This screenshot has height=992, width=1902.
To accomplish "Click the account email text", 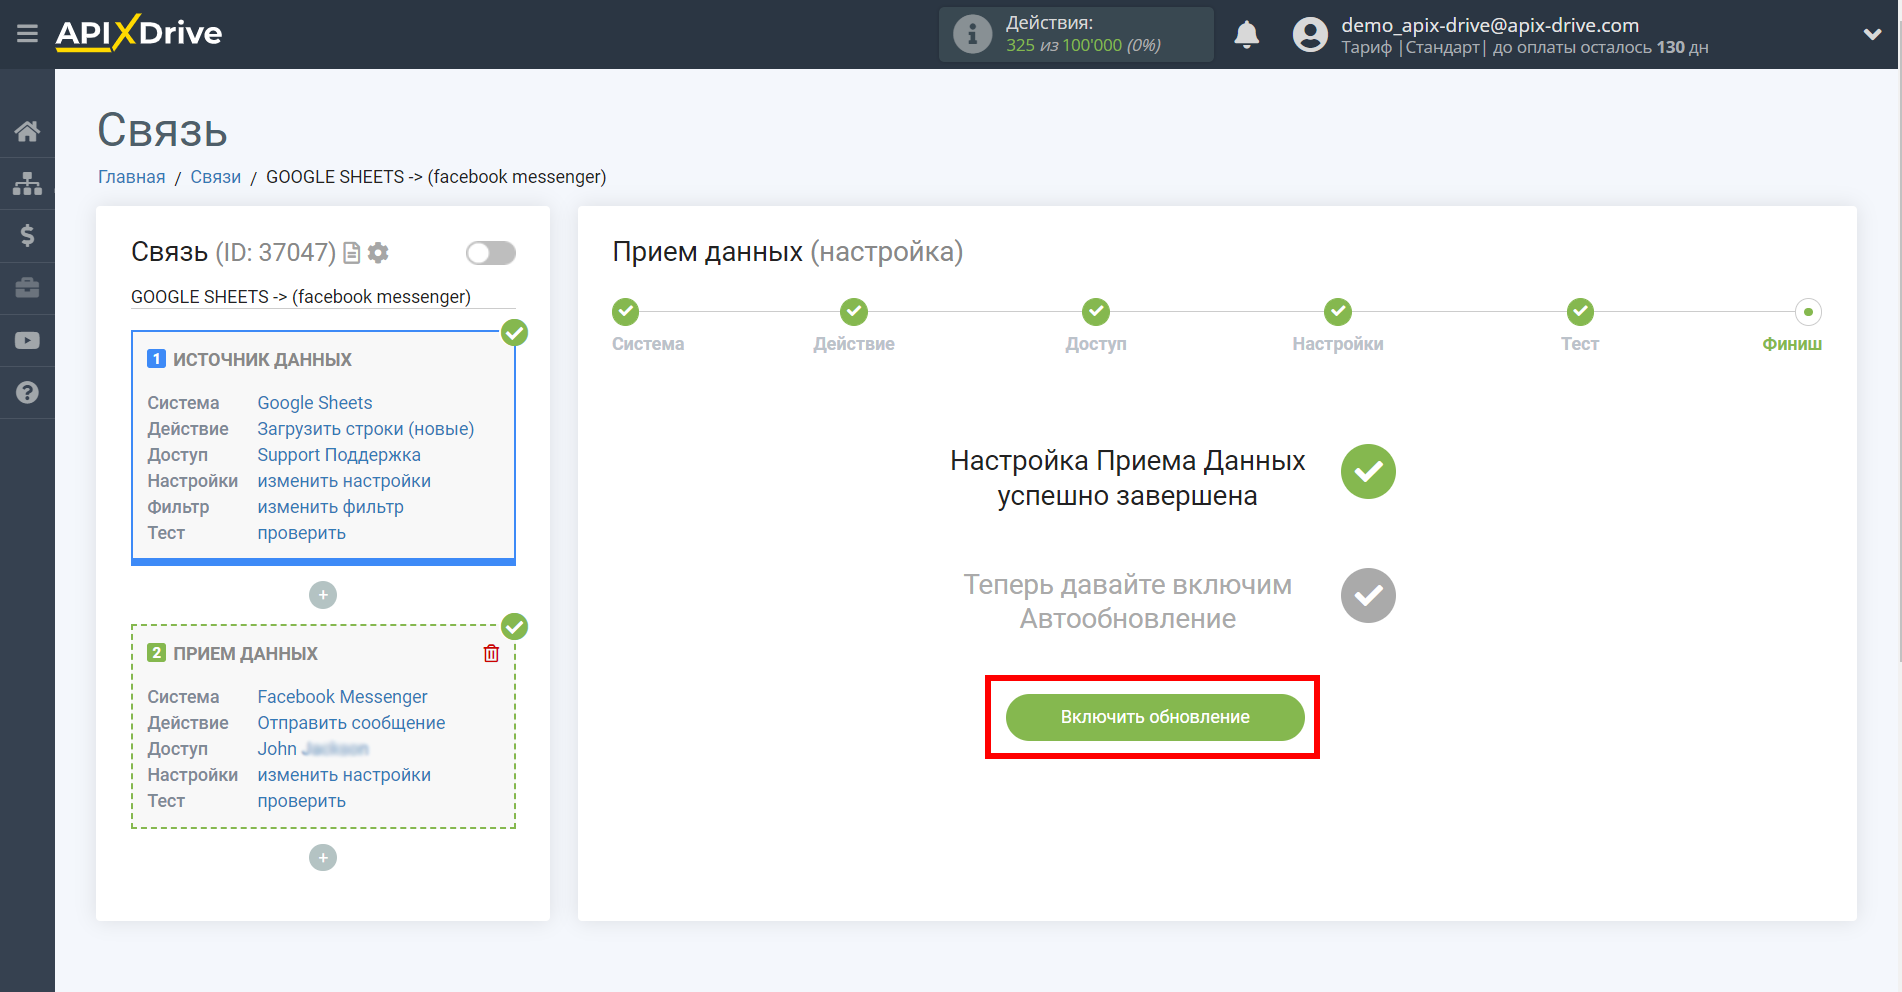I will point(1490,25).
